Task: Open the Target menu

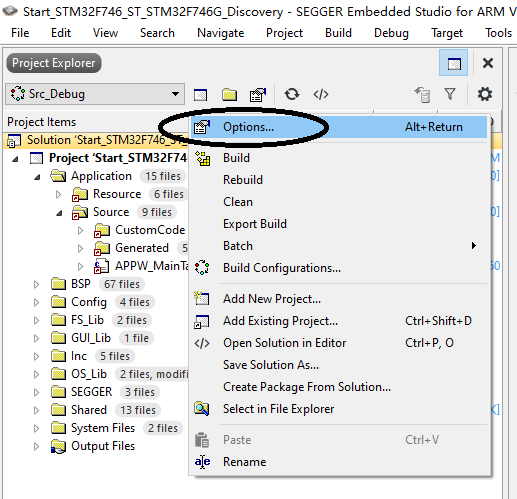Action: point(447,33)
